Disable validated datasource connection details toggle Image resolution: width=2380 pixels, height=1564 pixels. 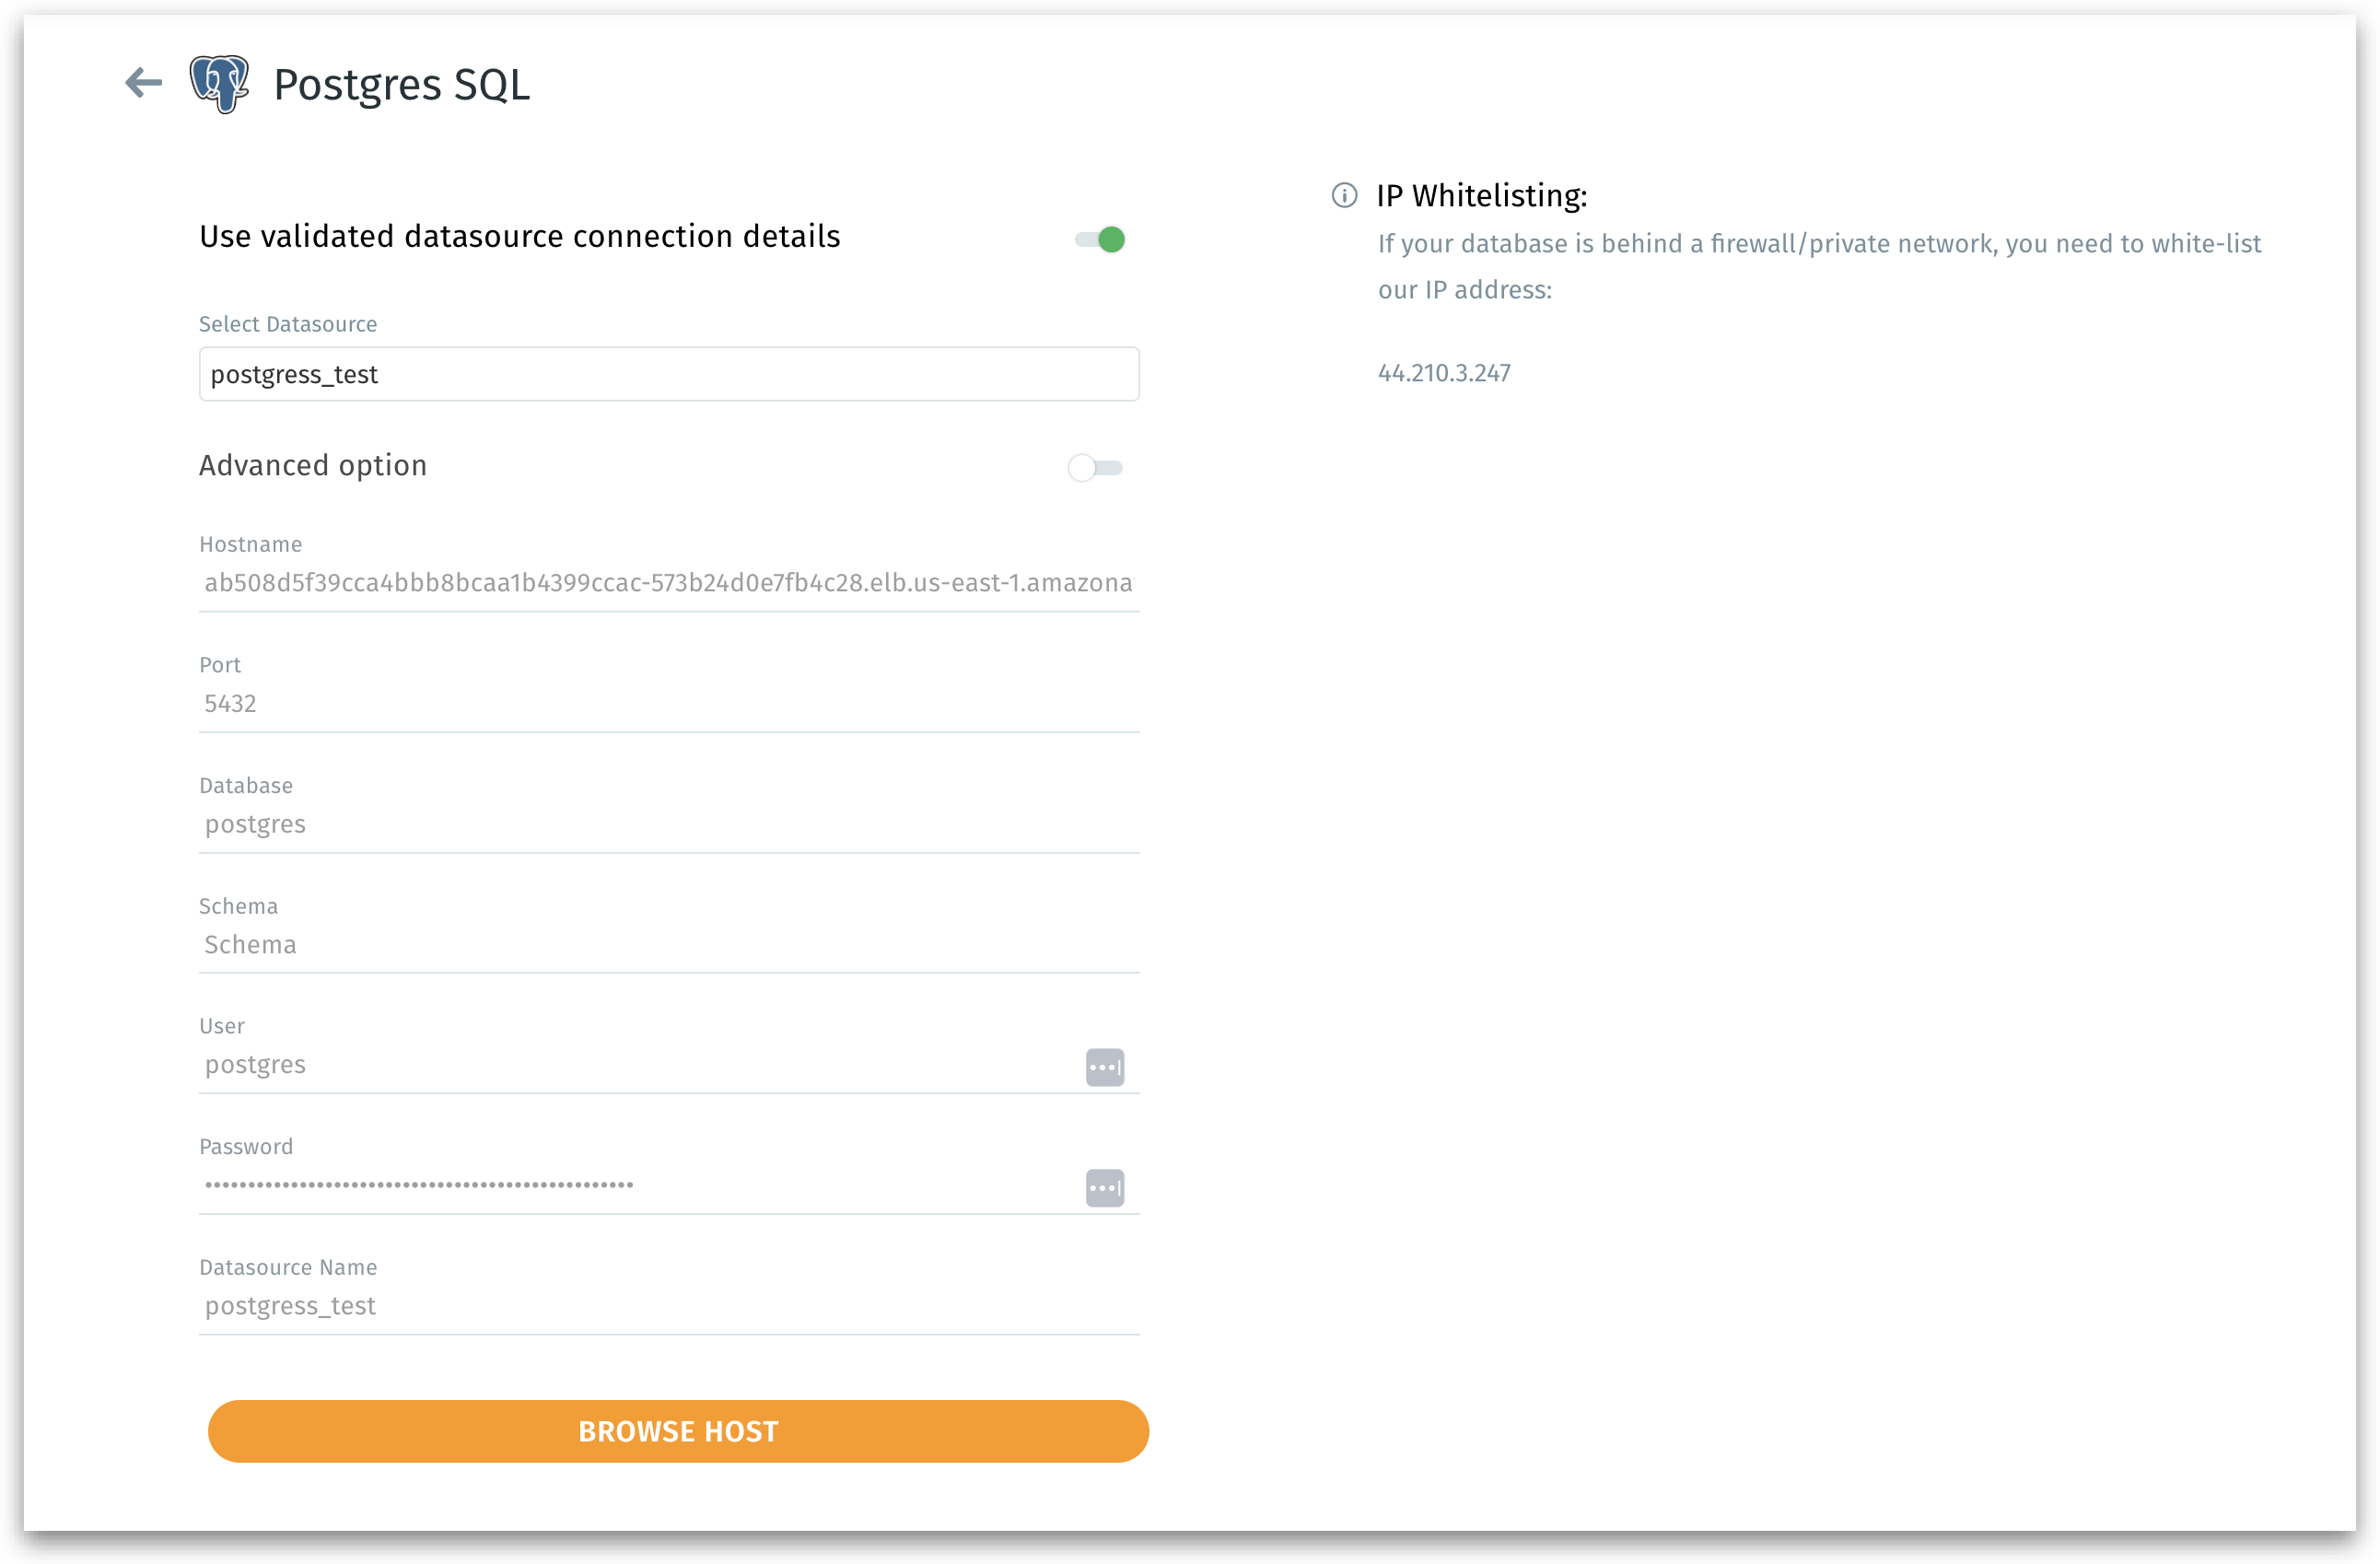(x=1100, y=240)
